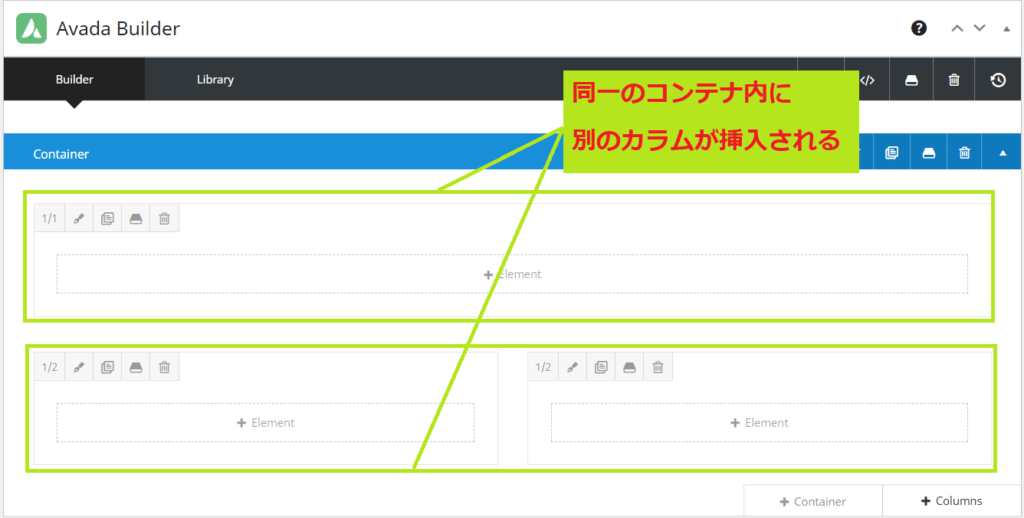Edit the 1/1 column settings
The image size is (1024, 518).
tap(79, 218)
